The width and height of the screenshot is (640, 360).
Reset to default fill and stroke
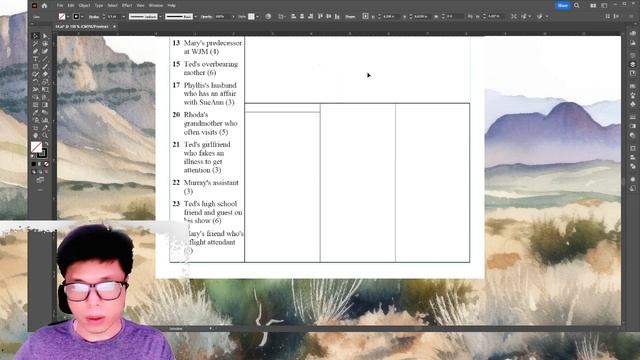[32, 156]
